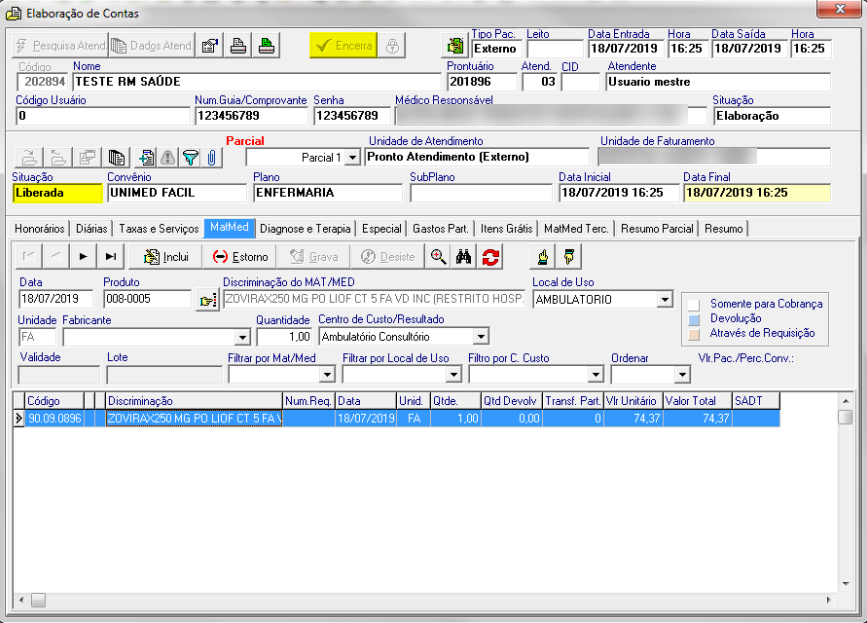Switch to the Gastos Part. tab

(440, 229)
